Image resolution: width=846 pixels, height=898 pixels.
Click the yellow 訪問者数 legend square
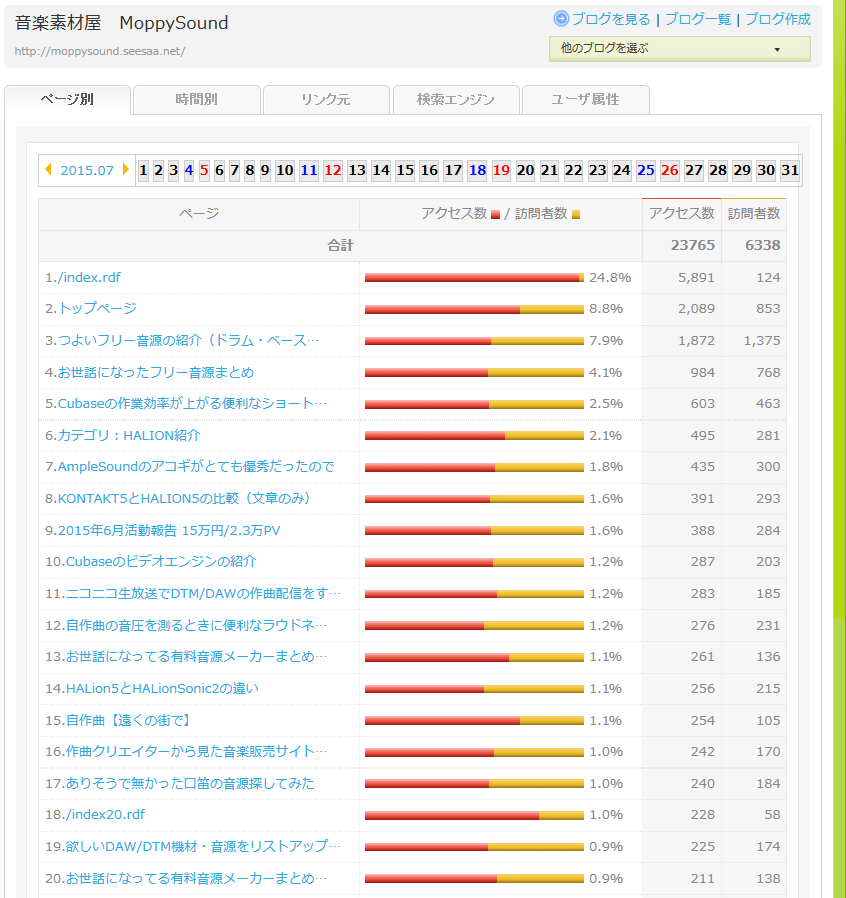pyautogui.click(x=575, y=214)
